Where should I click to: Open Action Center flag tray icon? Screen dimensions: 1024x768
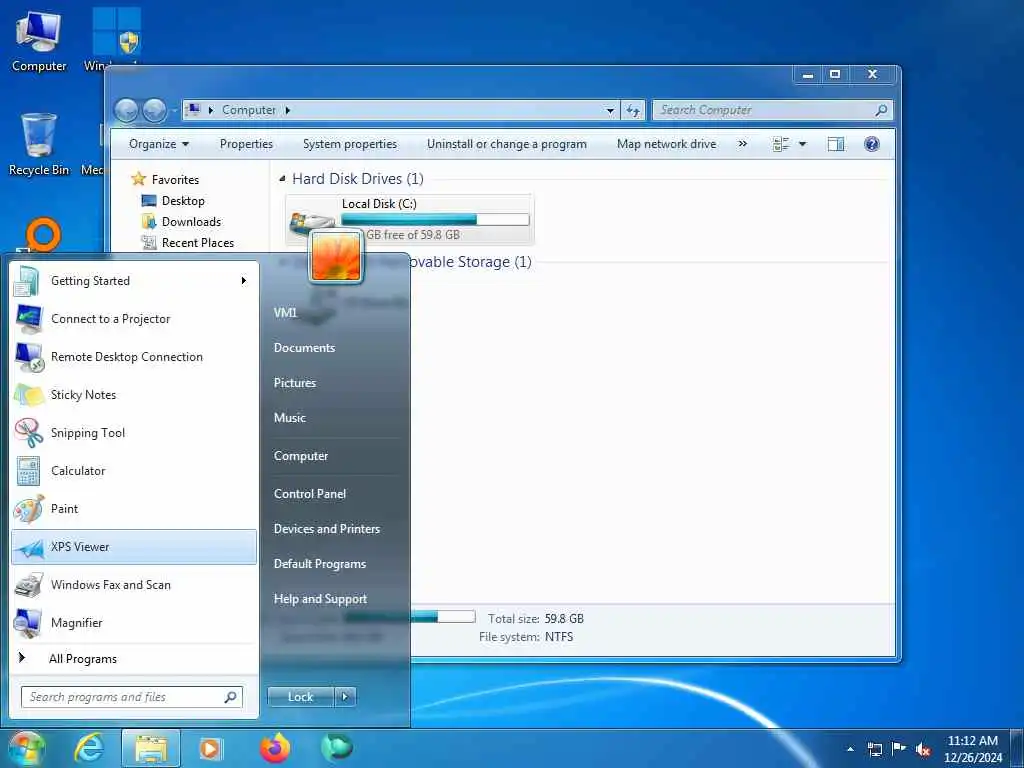899,749
